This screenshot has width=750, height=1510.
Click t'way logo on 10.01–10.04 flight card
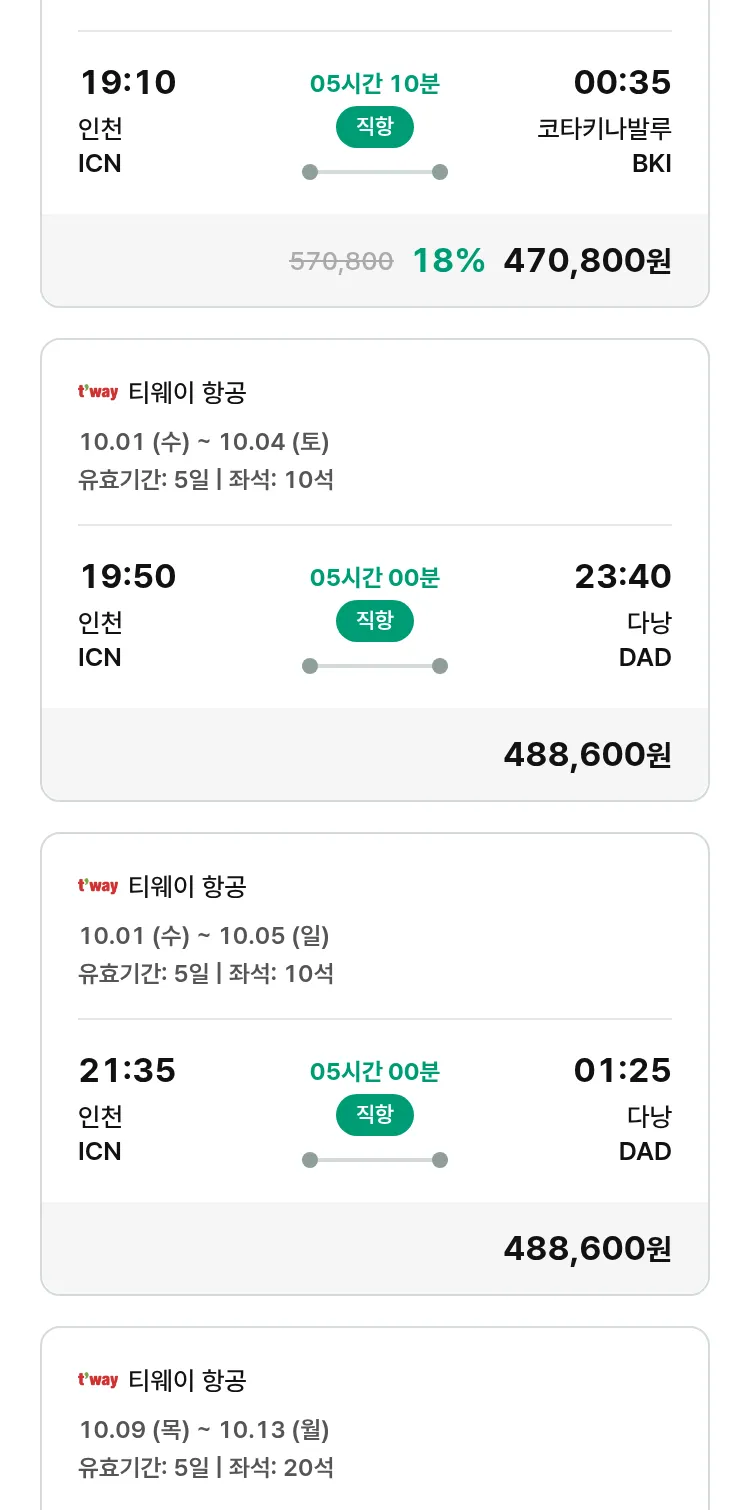coord(98,393)
